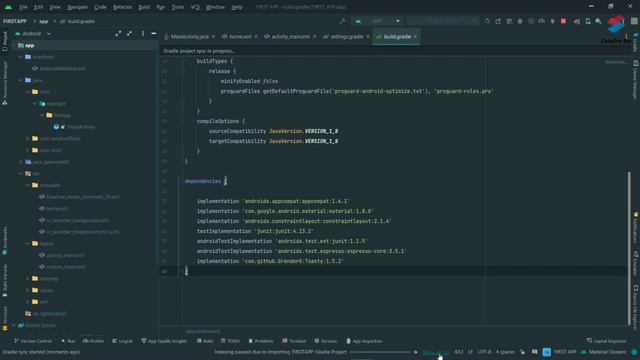The width and height of the screenshot is (640, 360).
Task: Collapse the layout folder
Action: (x=28, y=243)
